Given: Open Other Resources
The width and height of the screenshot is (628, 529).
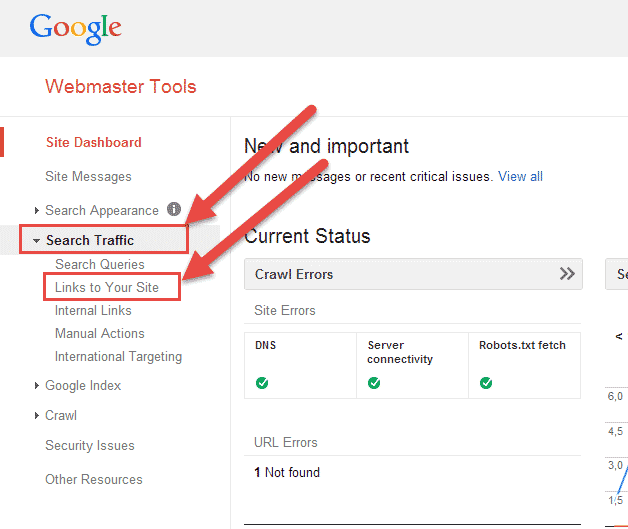Looking at the screenshot, I should click(94, 479).
